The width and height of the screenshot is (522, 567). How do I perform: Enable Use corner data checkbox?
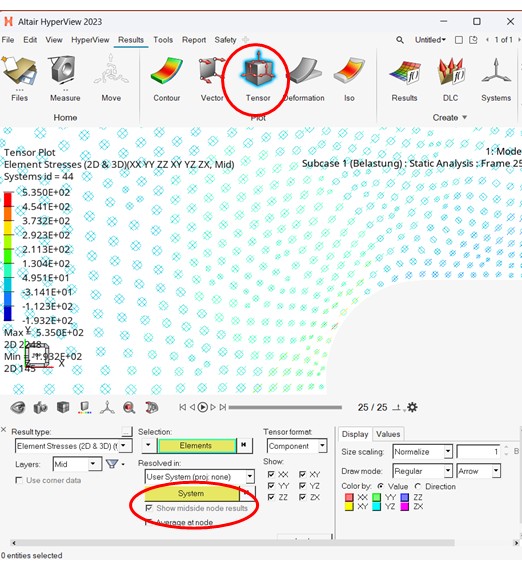click(x=19, y=480)
